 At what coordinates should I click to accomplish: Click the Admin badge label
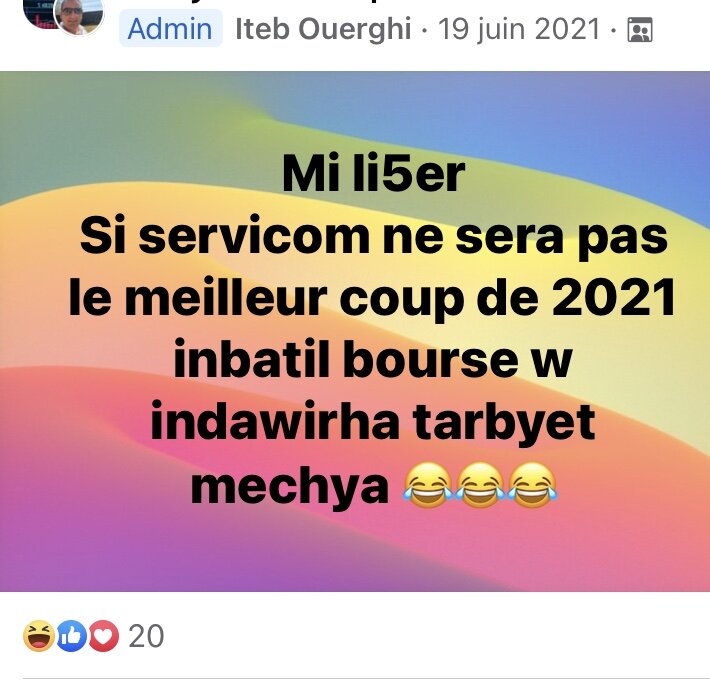pyautogui.click(x=170, y=29)
